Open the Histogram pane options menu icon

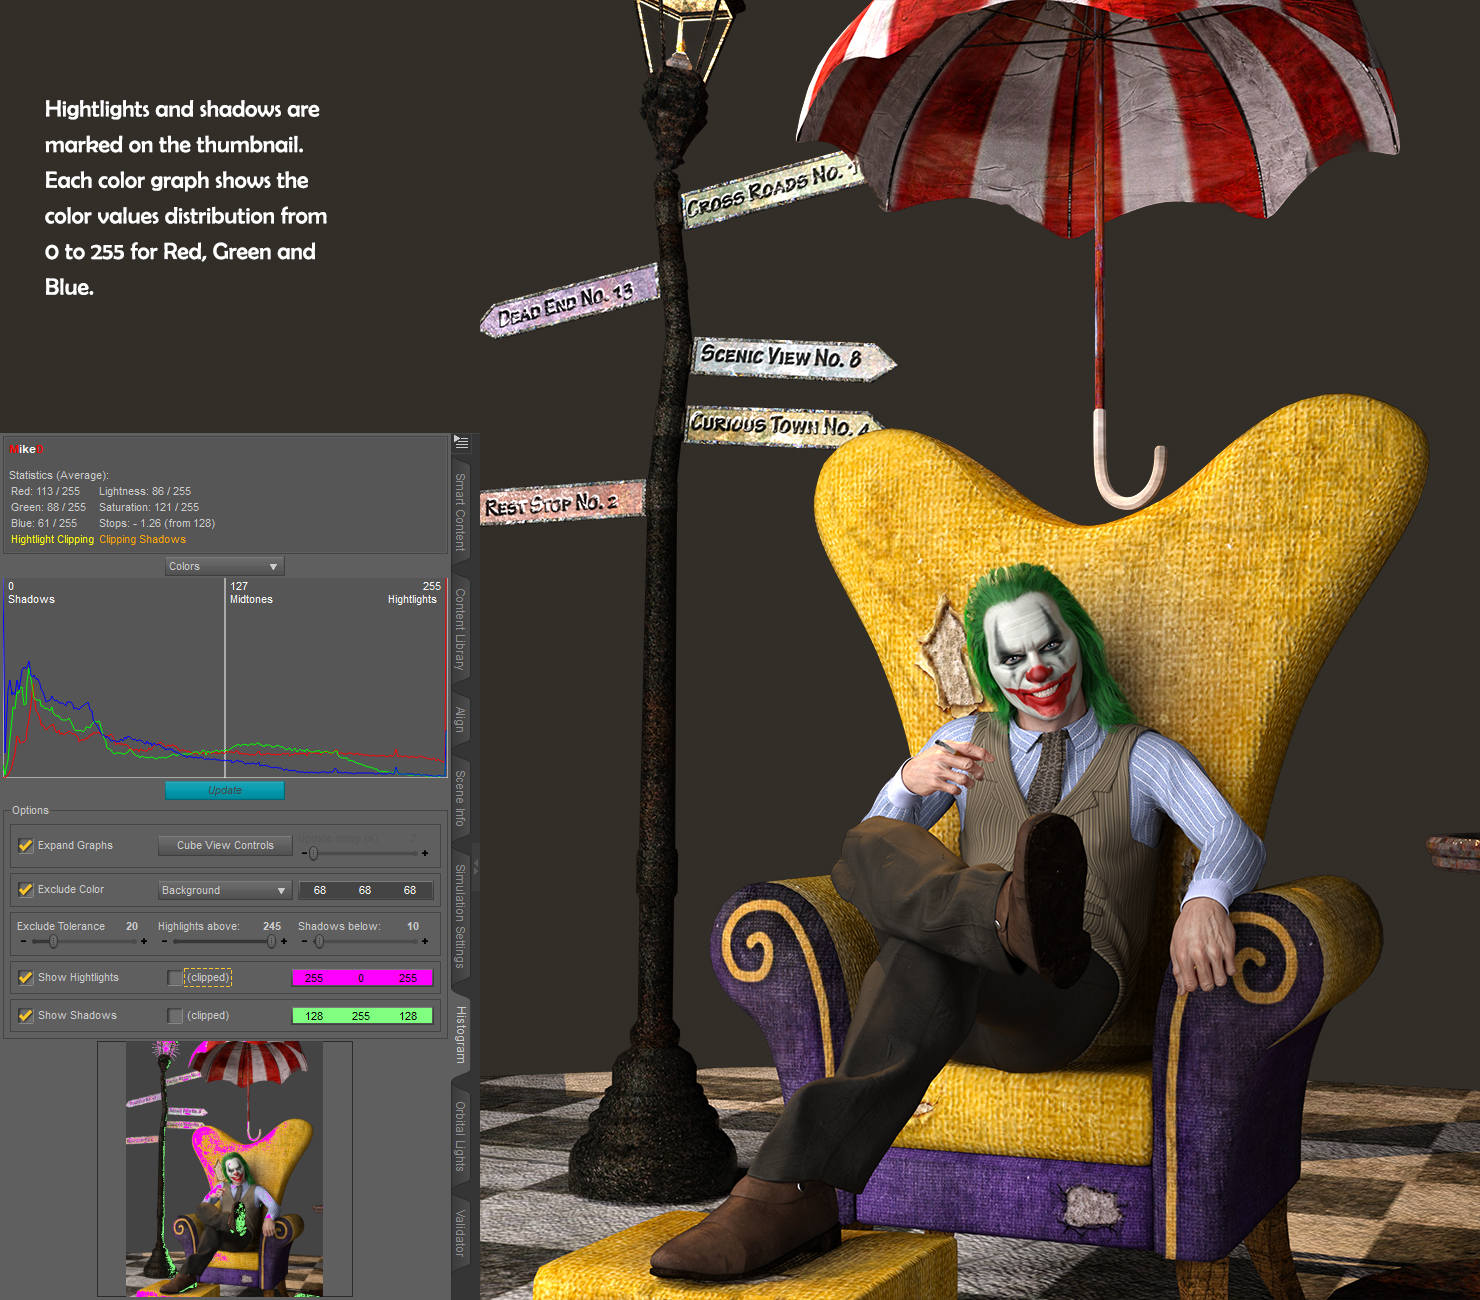pyautogui.click(x=461, y=440)
